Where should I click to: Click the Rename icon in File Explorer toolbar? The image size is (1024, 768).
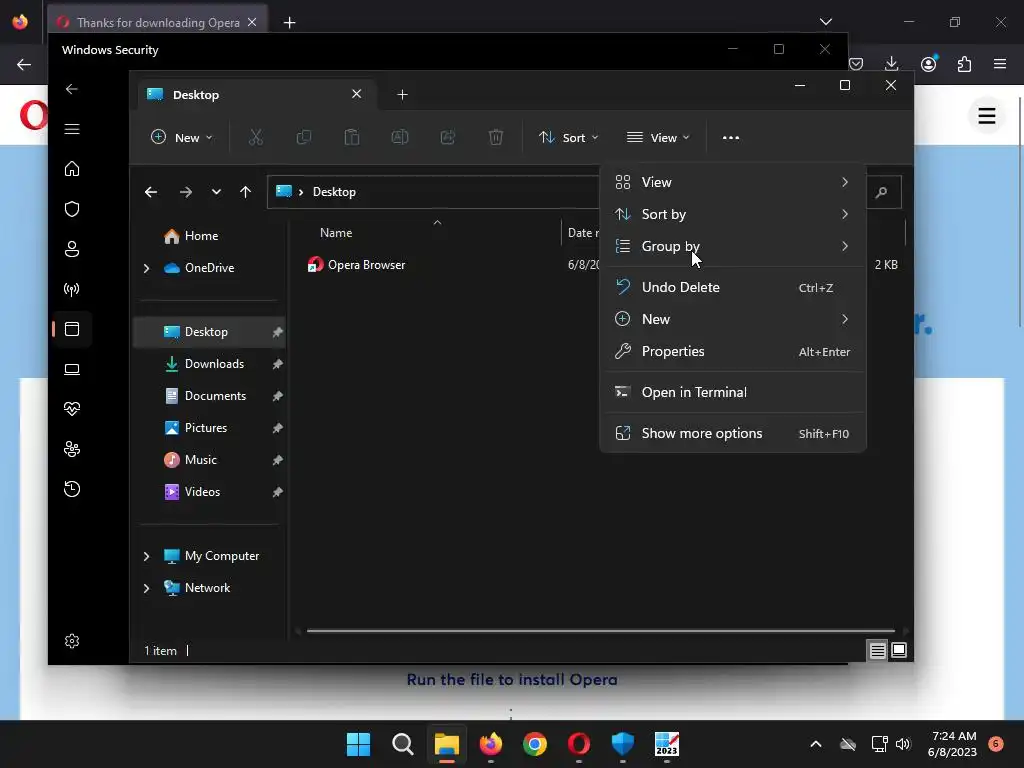400,137
